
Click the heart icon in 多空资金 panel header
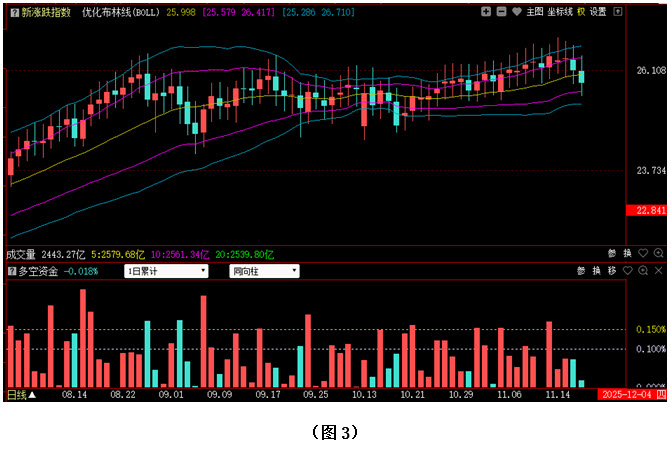(x=627, y=271)
